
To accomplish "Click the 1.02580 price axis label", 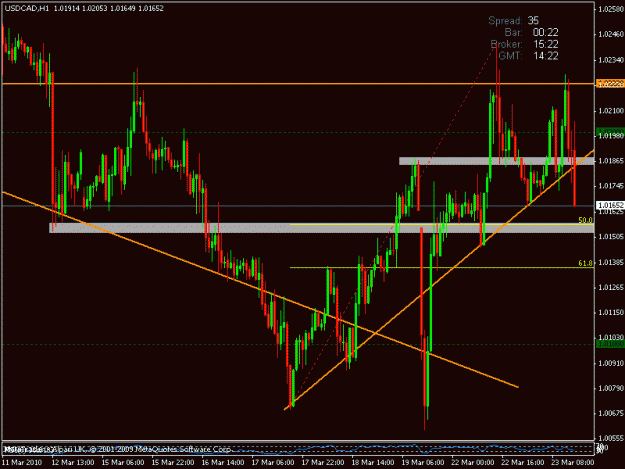I will coord(610,10).
